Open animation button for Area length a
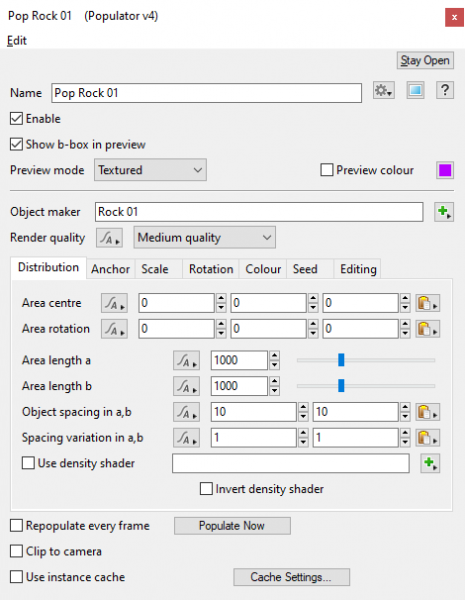Viewport: 465px width, 600px height. click(186, 360)
